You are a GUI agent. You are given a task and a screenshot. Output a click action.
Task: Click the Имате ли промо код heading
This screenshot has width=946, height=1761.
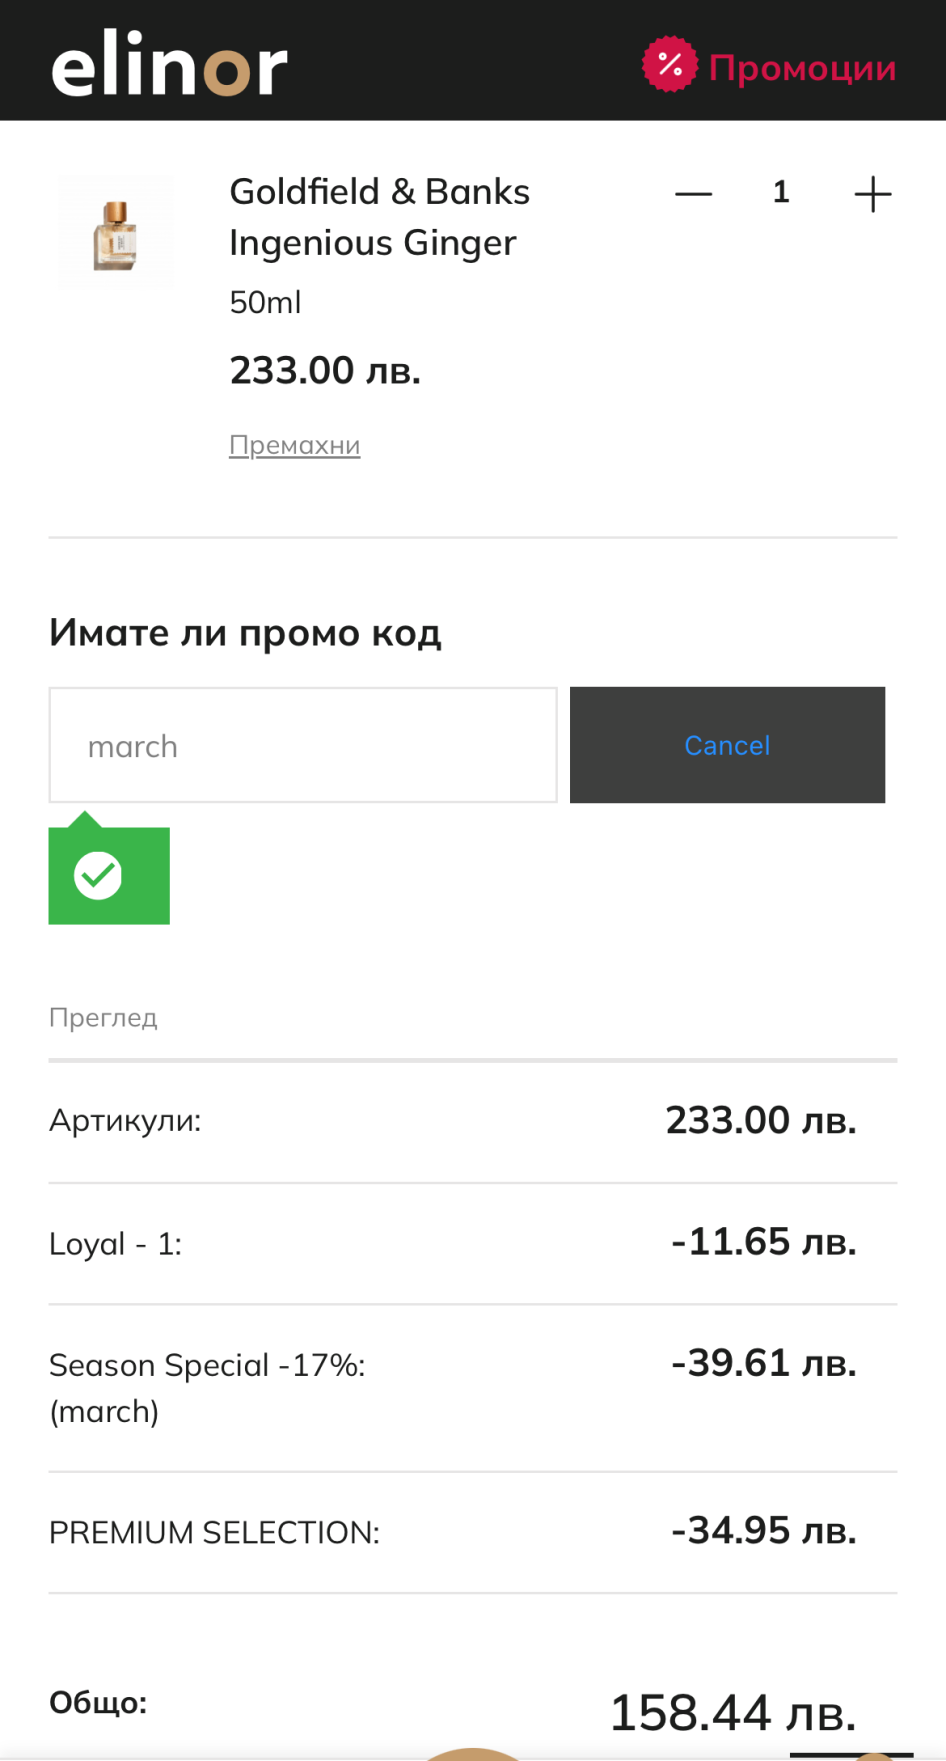(245, 633)
